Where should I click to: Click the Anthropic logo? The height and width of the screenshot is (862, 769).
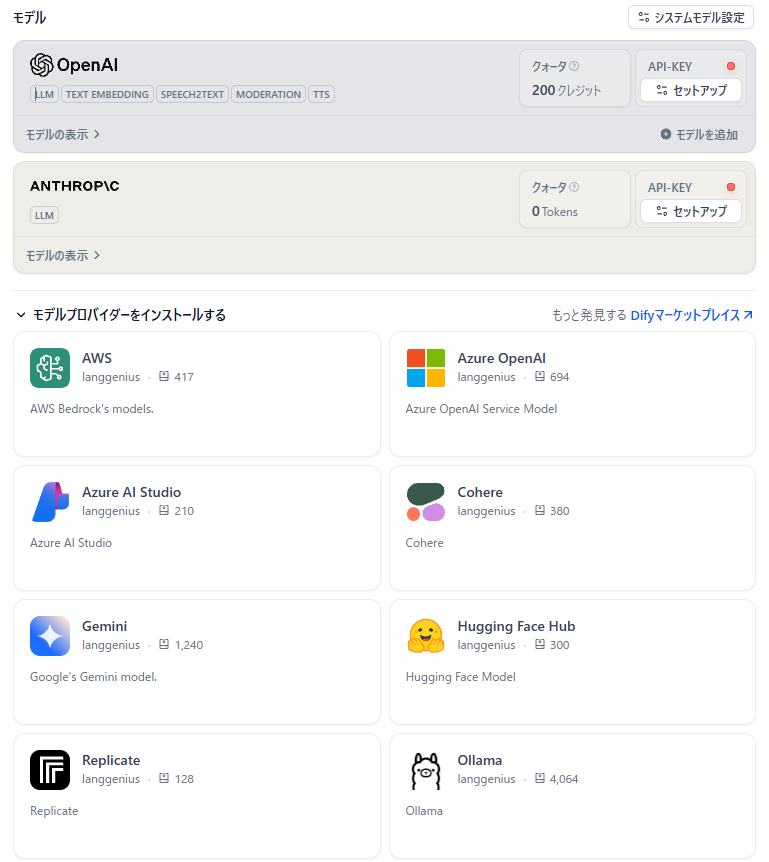pos(74,186)
